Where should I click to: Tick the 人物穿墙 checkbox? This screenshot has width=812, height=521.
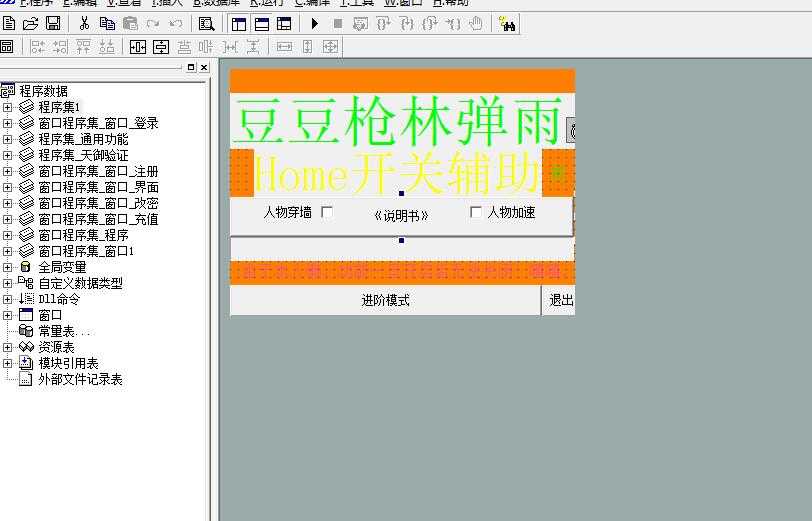point(327,212)
